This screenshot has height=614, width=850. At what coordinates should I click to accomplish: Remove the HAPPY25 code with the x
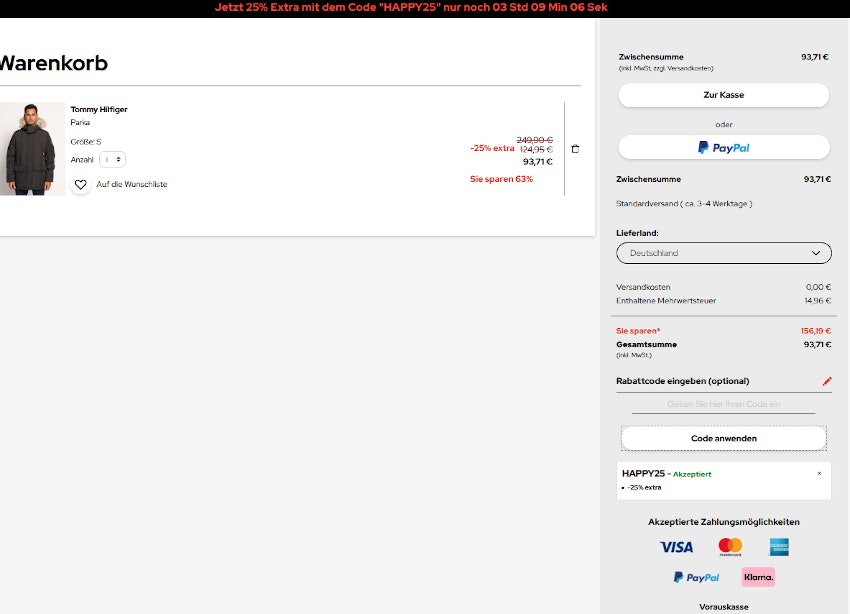point(819,474)
